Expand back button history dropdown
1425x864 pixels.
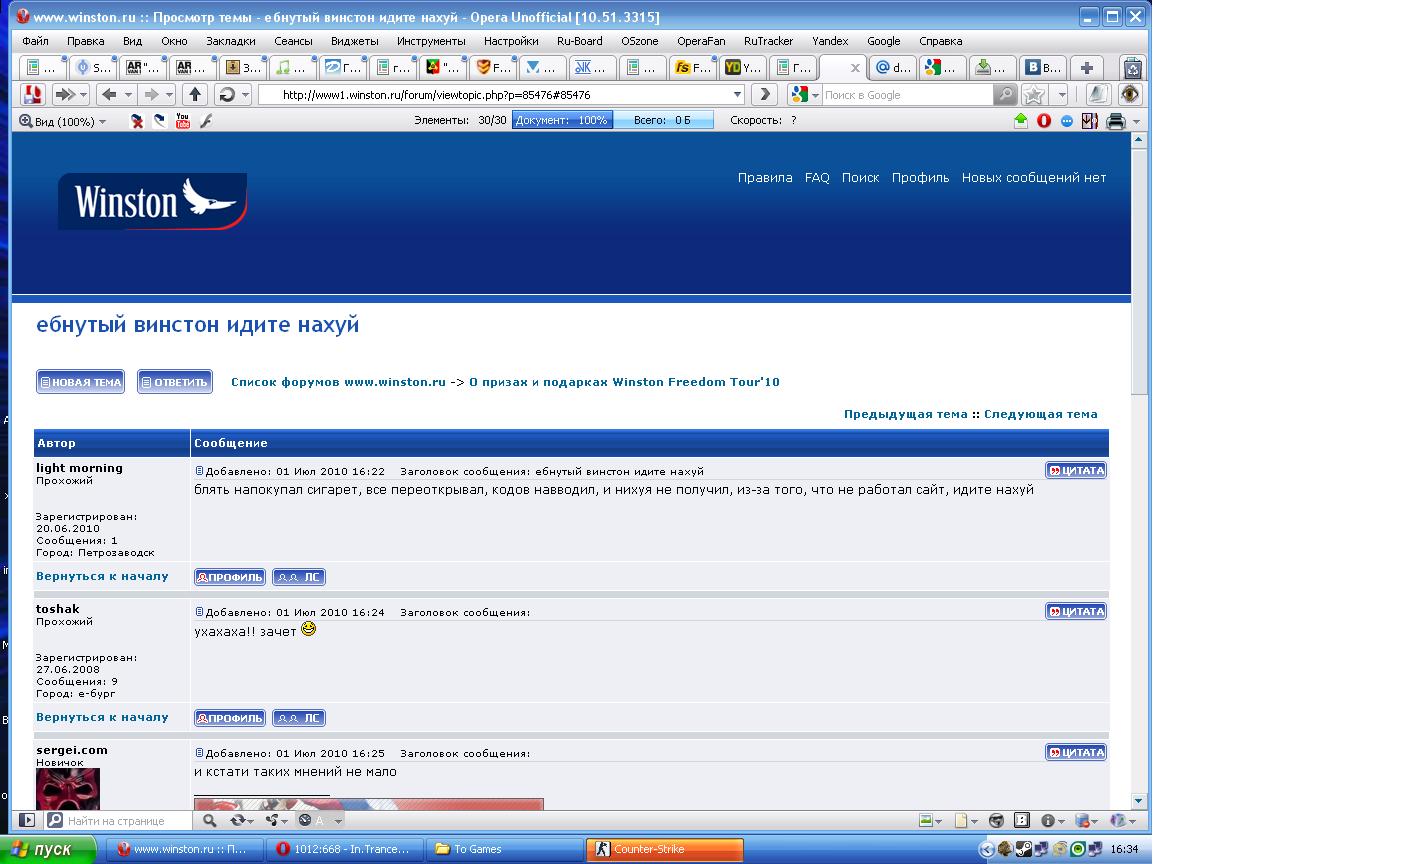pyautogui.click(x=128, y=94)
